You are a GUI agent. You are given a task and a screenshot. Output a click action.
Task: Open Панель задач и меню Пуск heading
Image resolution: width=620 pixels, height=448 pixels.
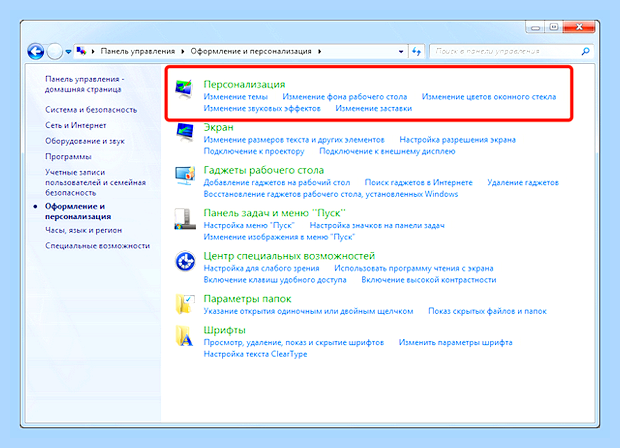[x=274, y=213]
